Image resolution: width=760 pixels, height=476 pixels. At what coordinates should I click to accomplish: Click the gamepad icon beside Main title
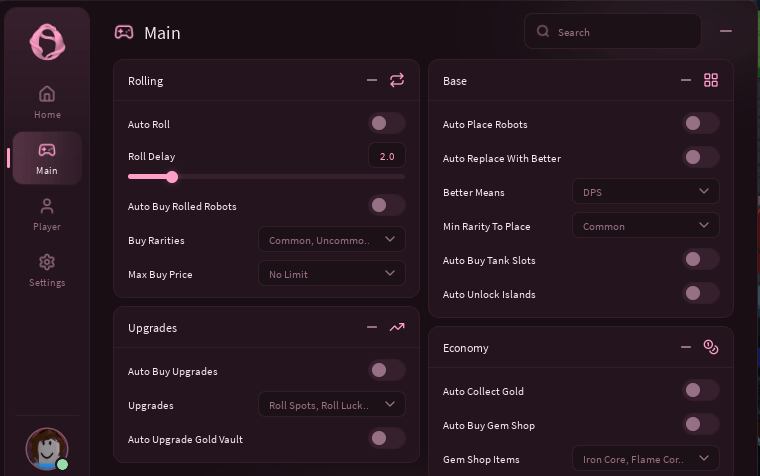(124, 32)
